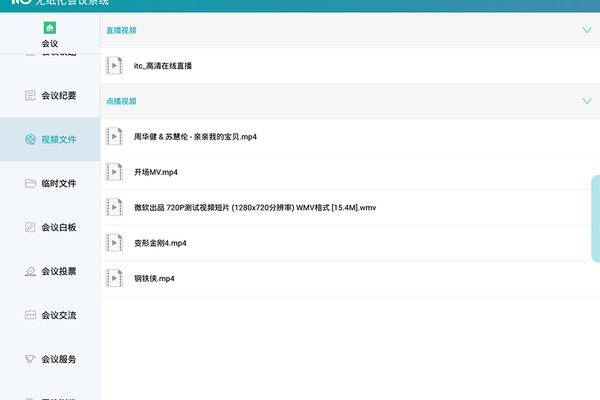Click the video file icon beside 钢铁侠.mp4
Screen dimensions: 600x400
click(116, 278)
